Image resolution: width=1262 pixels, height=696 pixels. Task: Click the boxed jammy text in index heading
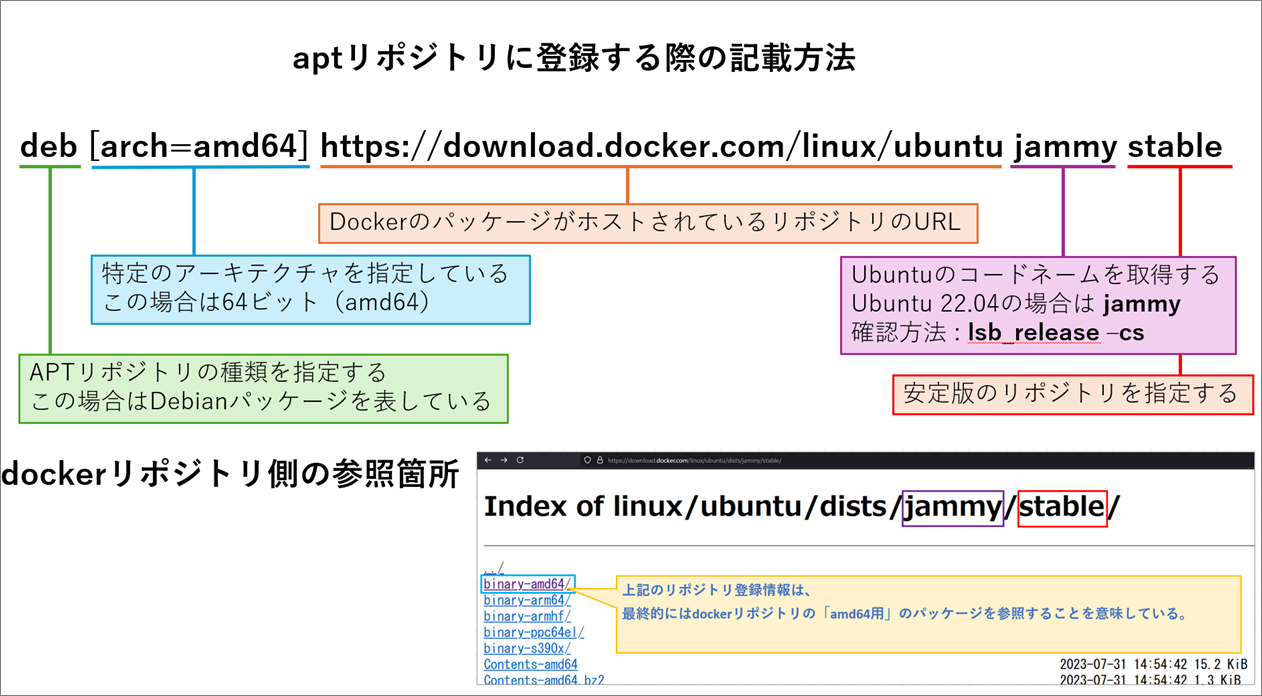(x=952, y=506)
